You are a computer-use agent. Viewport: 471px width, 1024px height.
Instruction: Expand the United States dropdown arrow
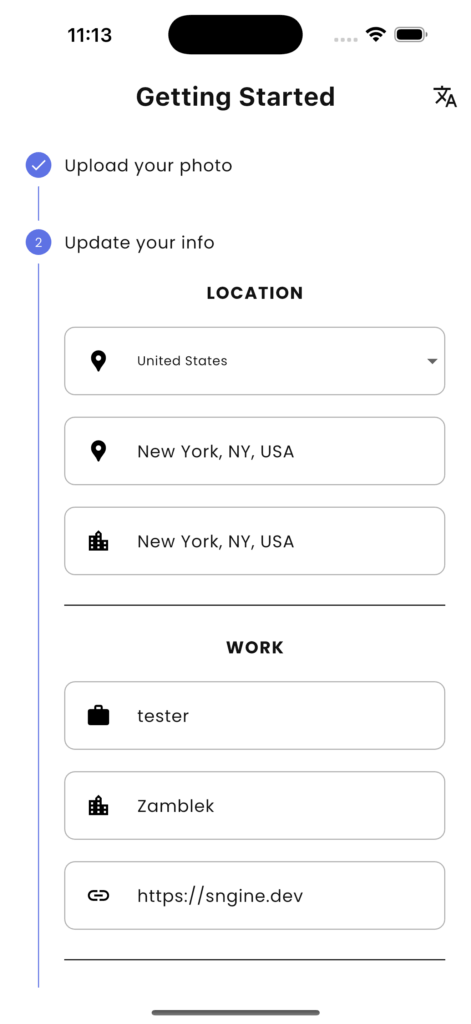pyautogui.click(x=432, y=361)
